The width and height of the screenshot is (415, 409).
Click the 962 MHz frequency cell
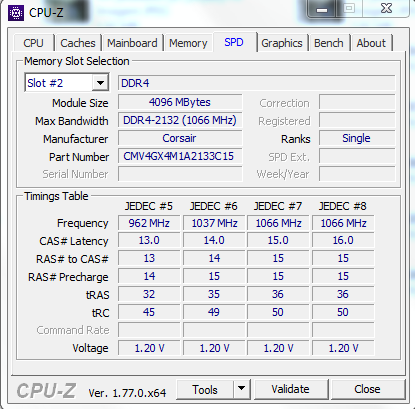149,223
